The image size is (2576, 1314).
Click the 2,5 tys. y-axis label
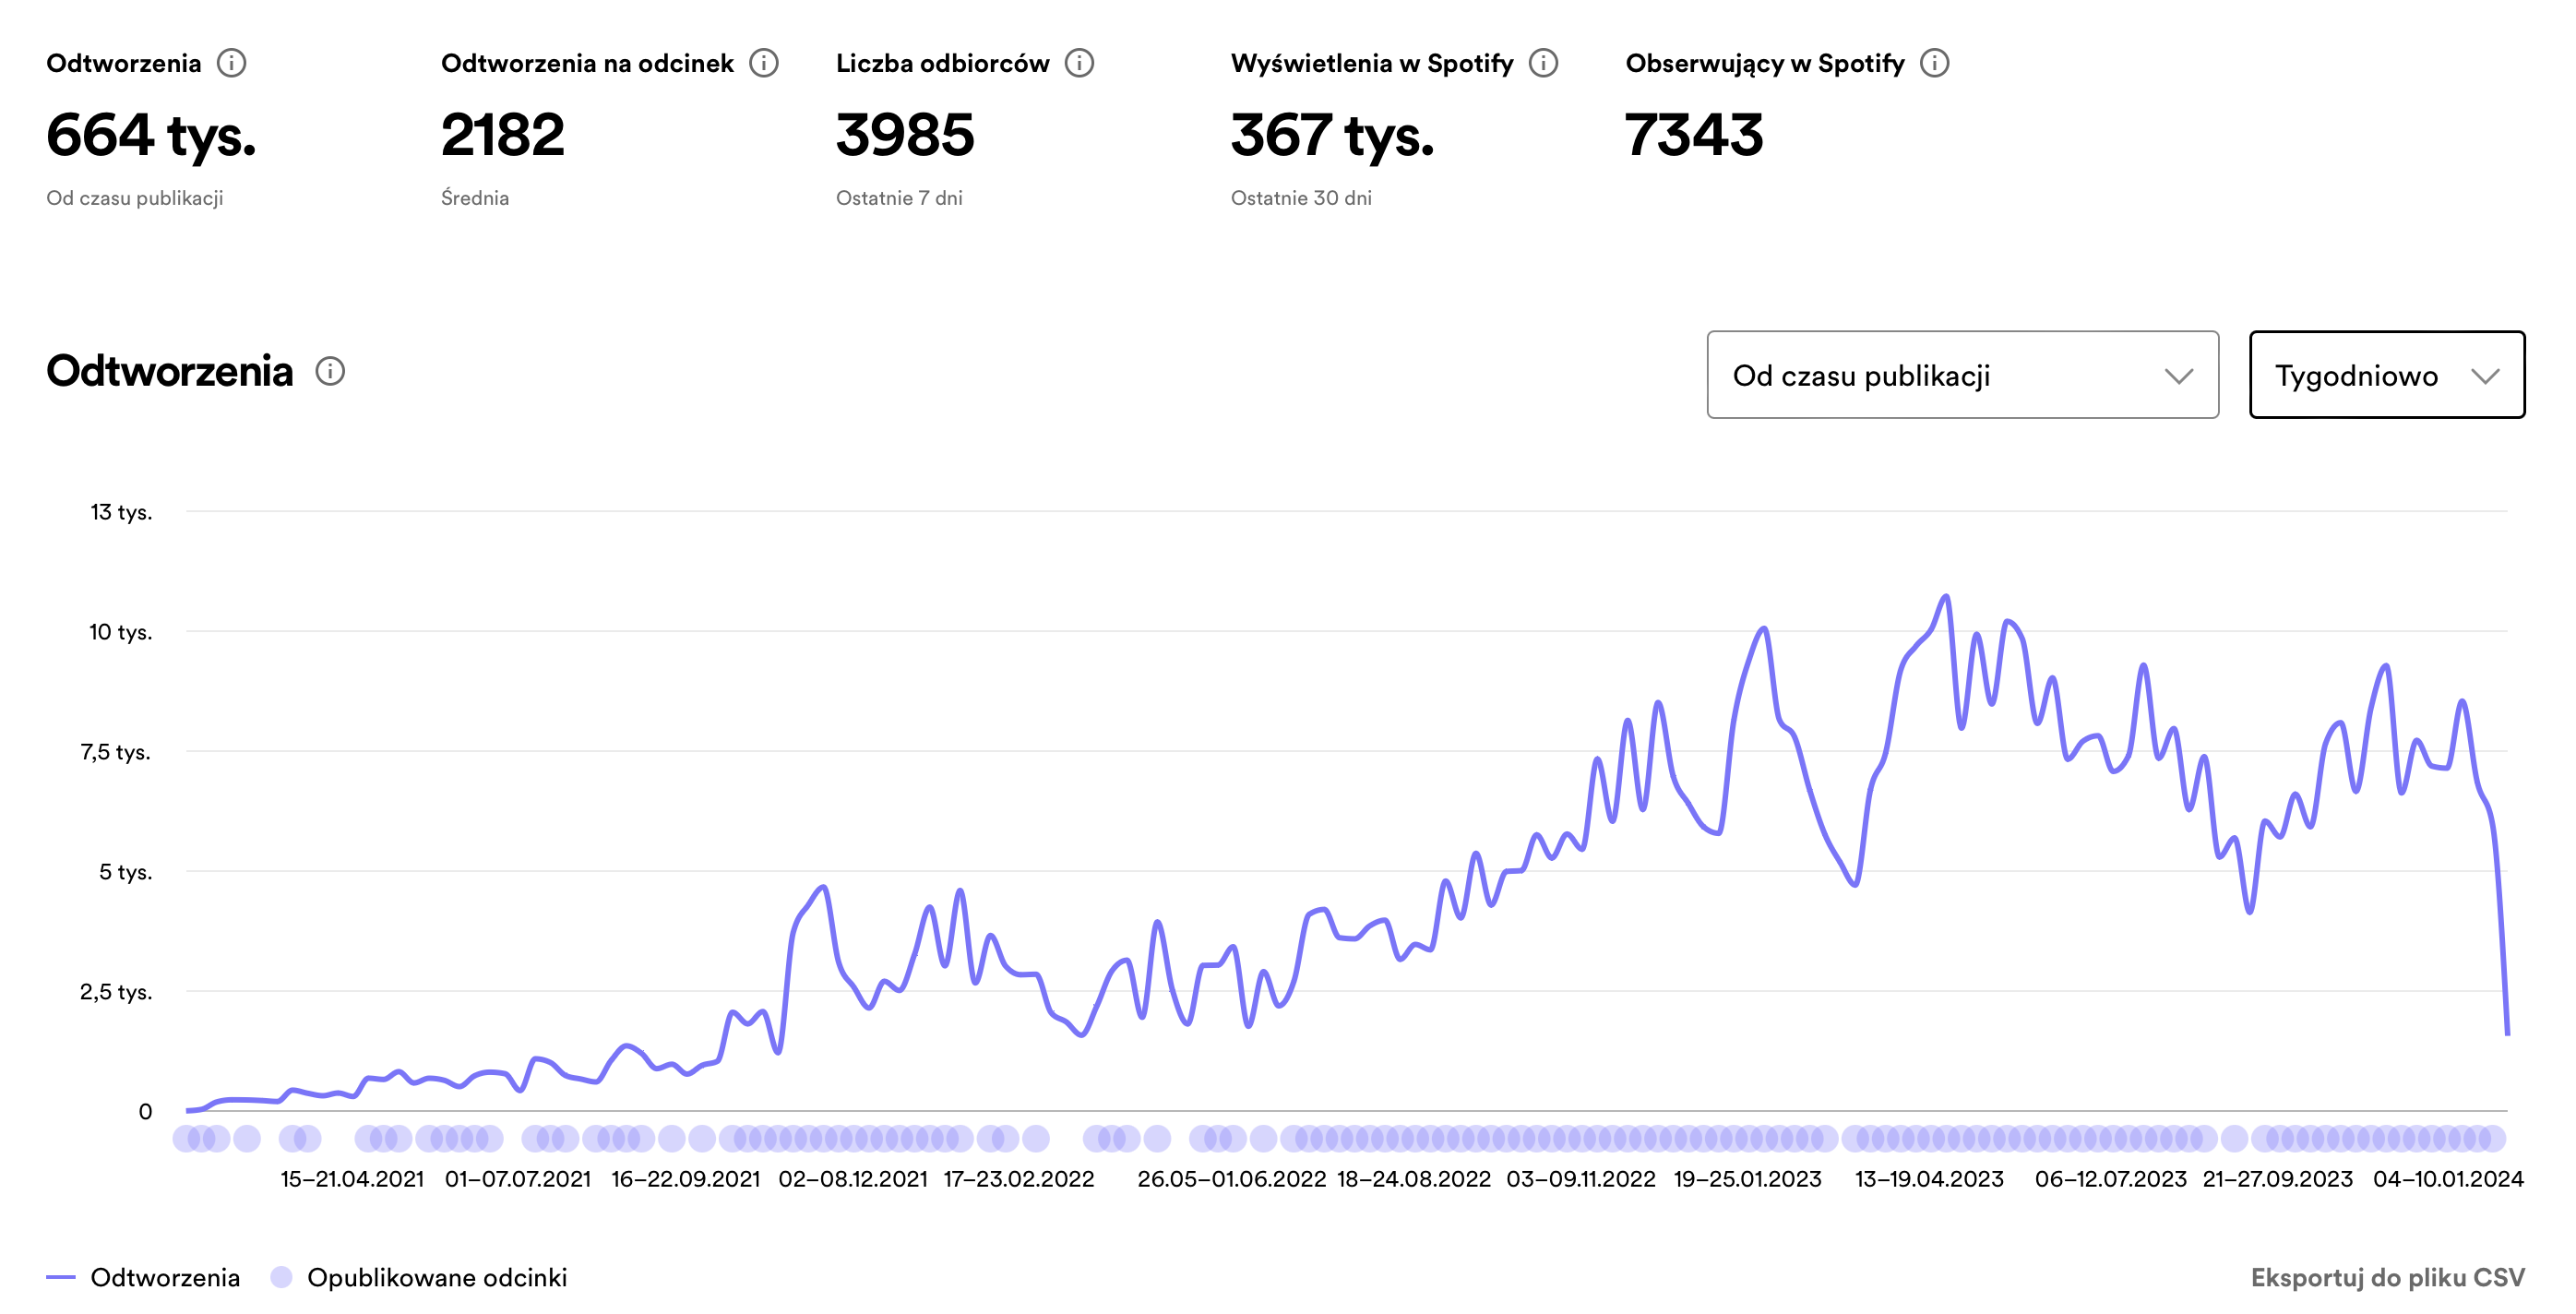pos(116,992)
